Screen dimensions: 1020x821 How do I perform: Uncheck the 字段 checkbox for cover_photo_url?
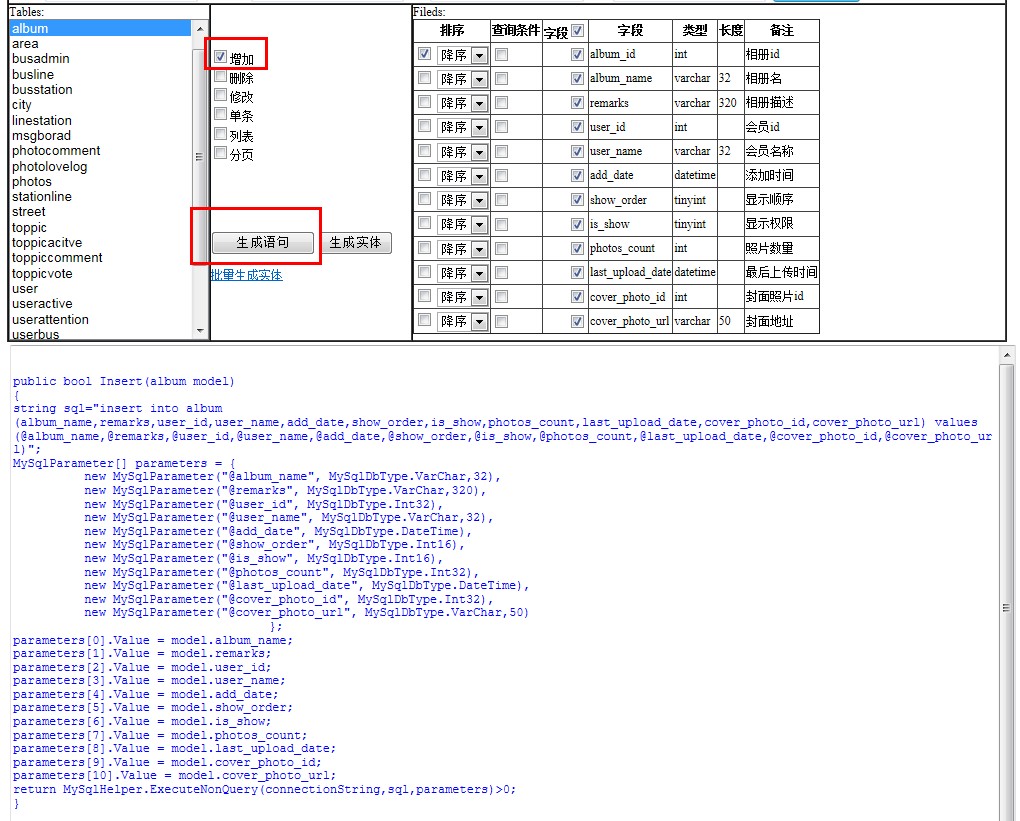coord(577,321)
